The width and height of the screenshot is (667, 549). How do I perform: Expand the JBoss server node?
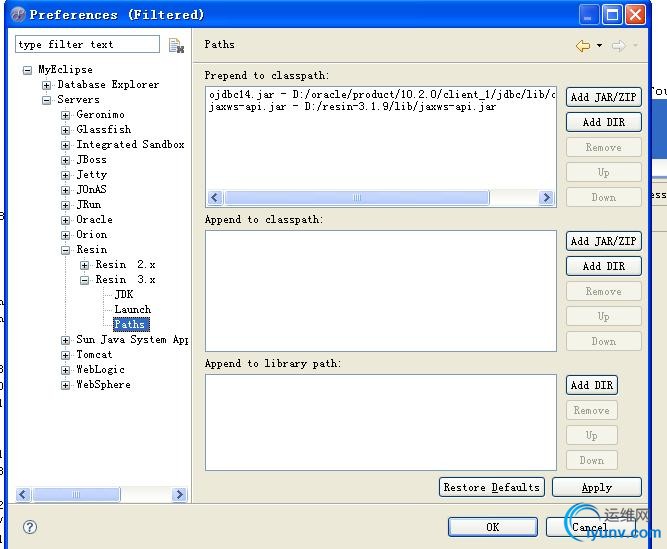(x=66, y=160)
